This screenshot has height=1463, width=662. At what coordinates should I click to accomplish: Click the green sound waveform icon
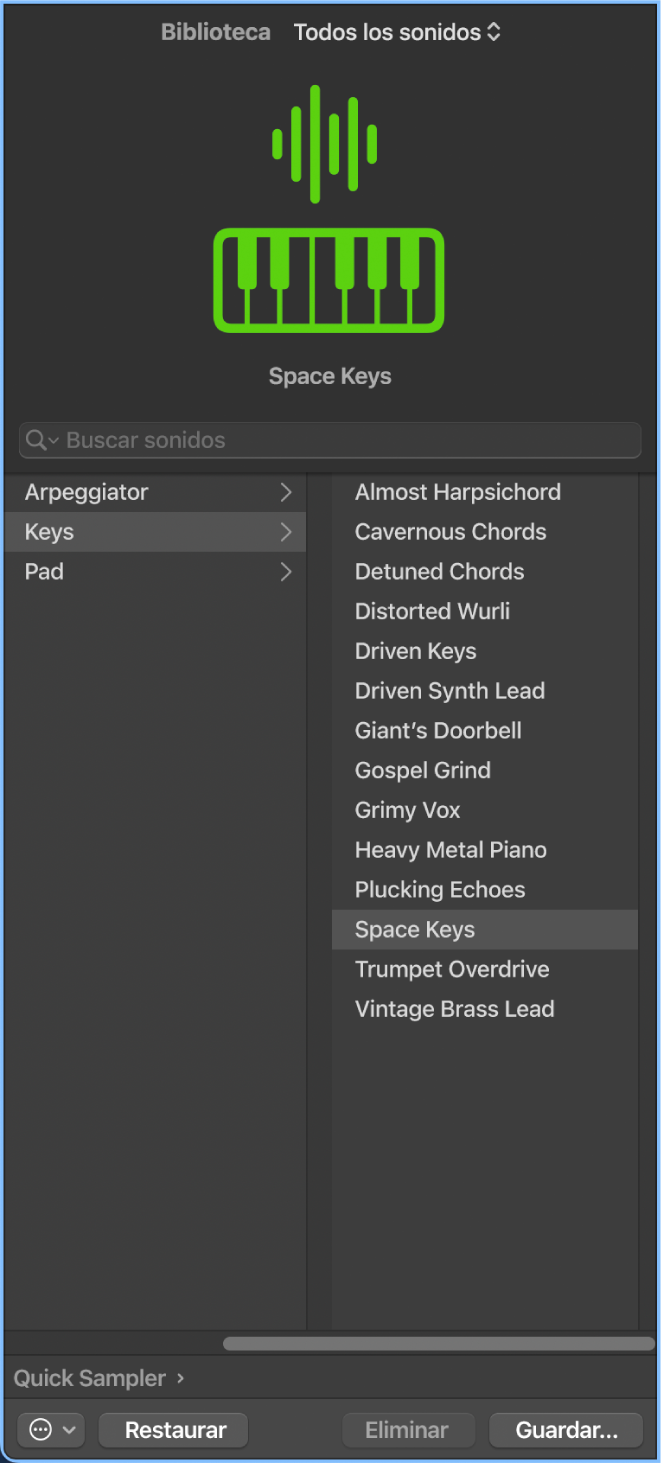click(325, 144)
